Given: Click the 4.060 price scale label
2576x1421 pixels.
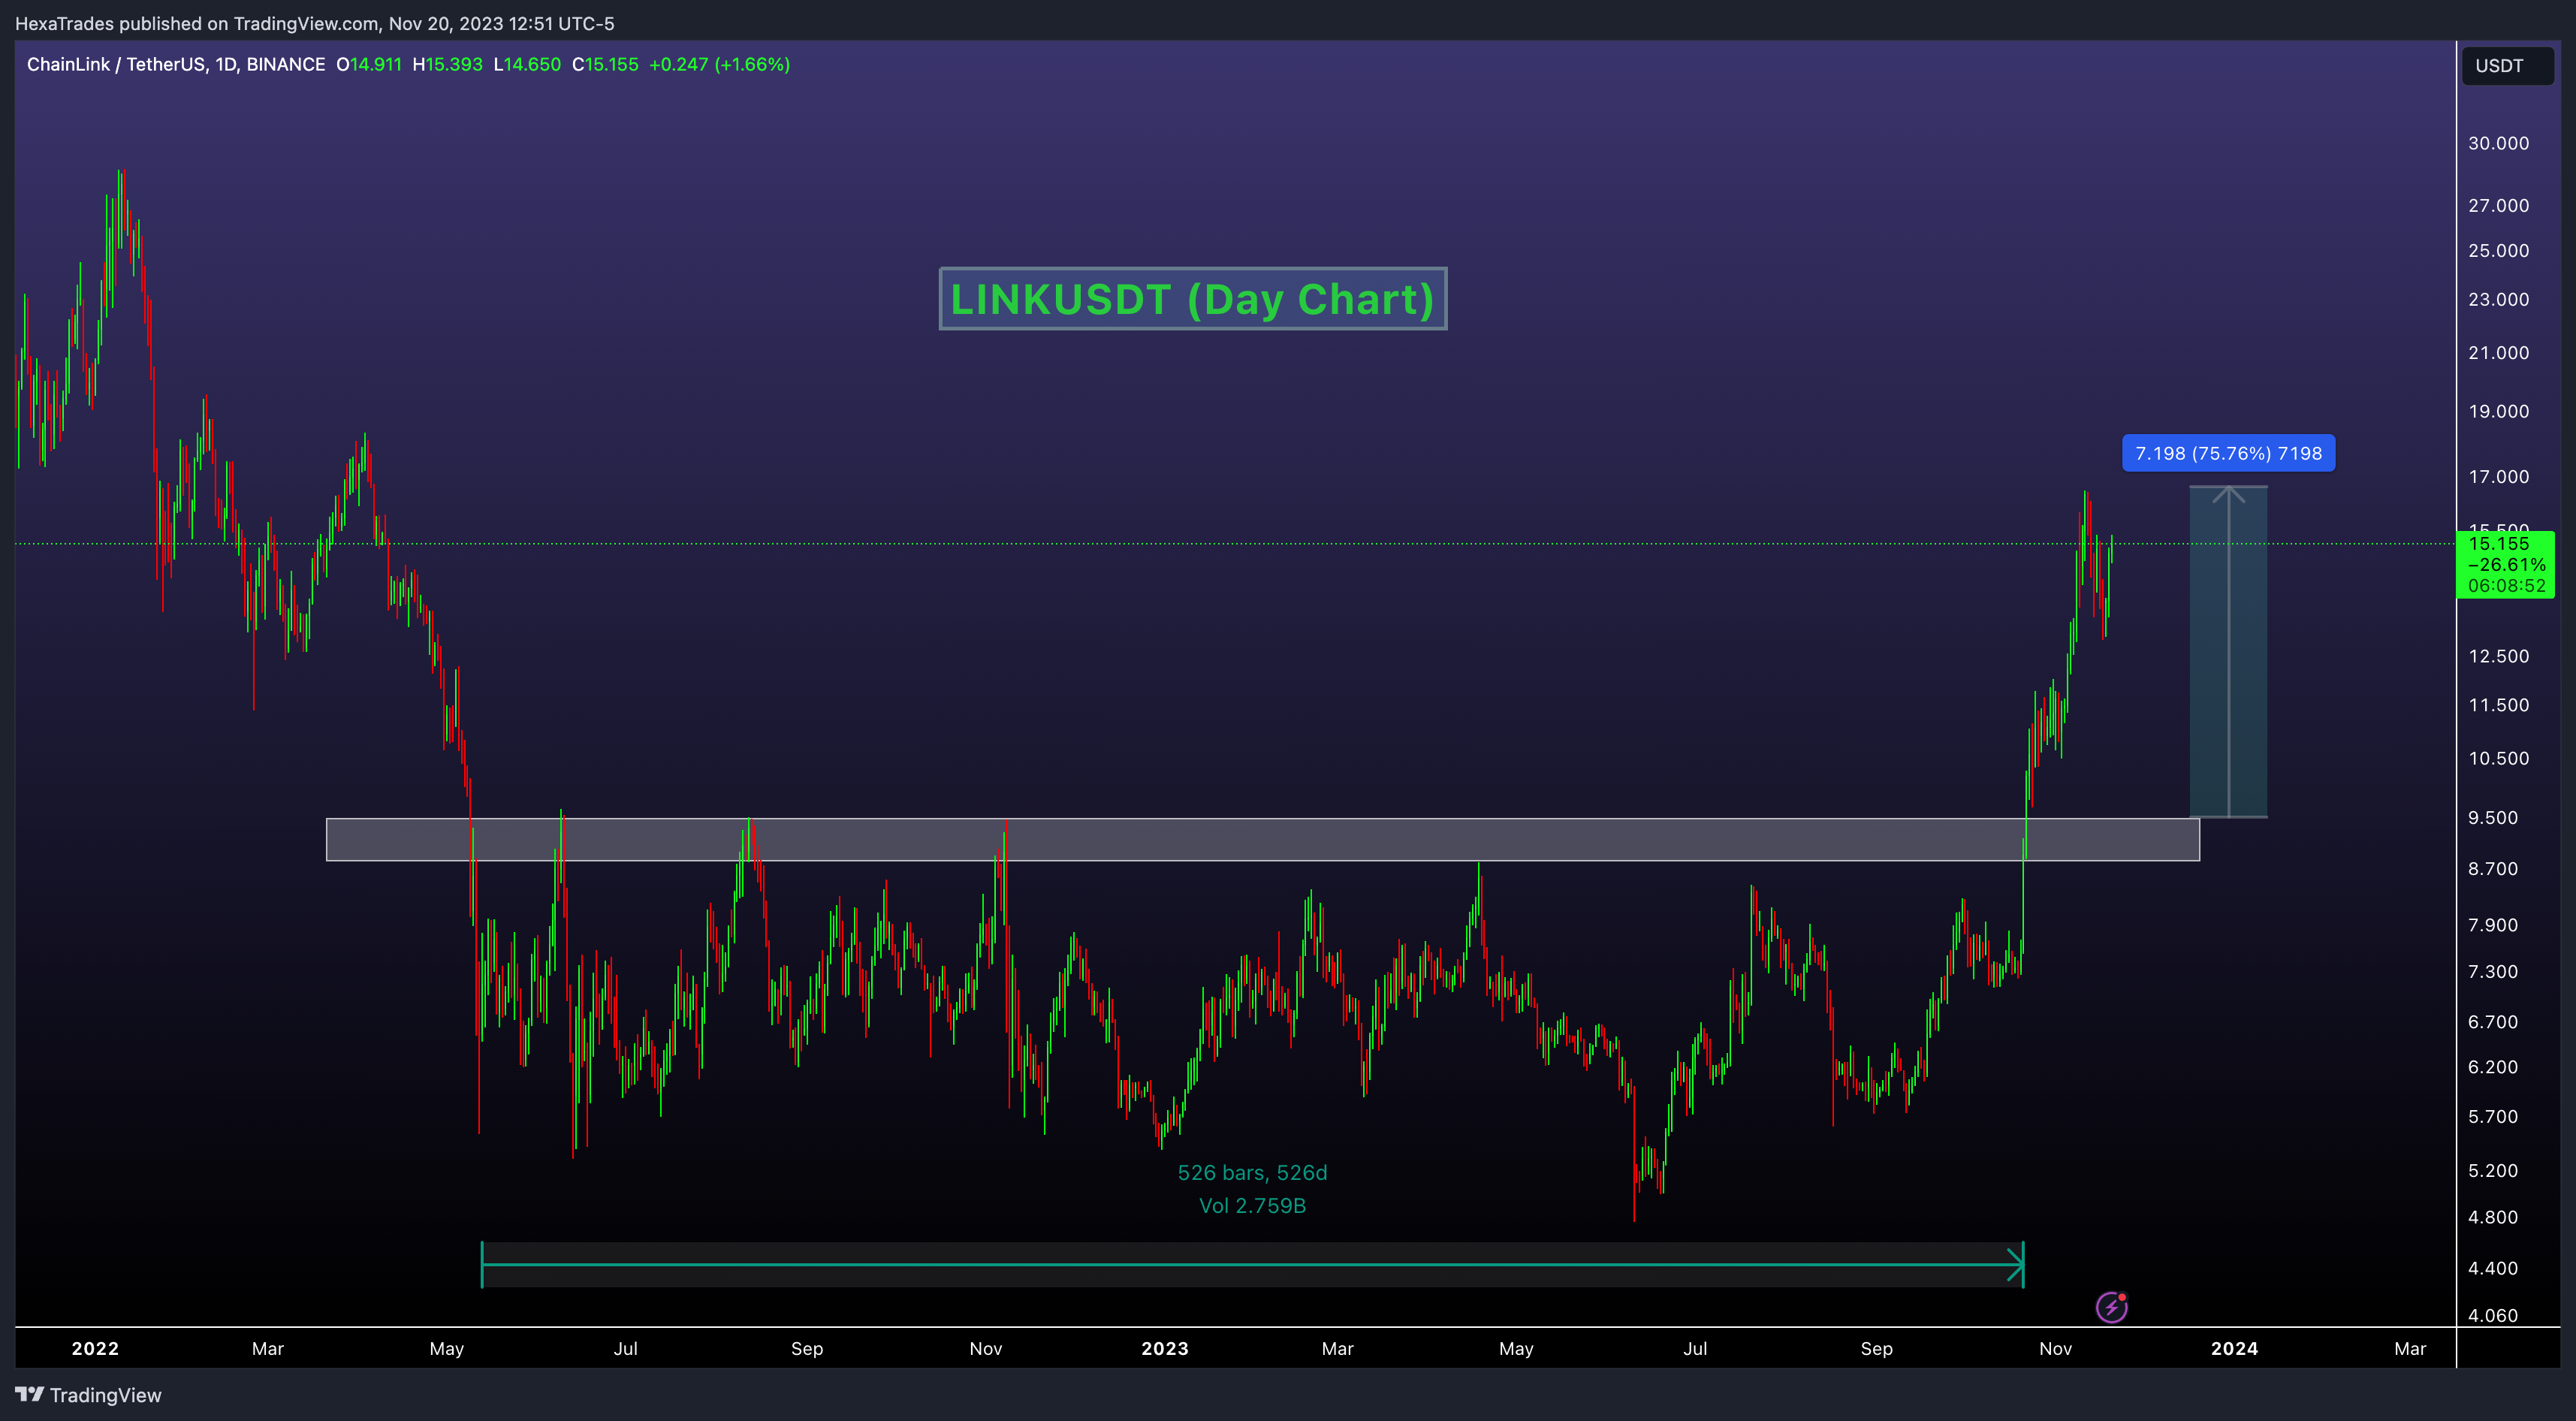Looking at the screenshot, I should [2493, 1315].
